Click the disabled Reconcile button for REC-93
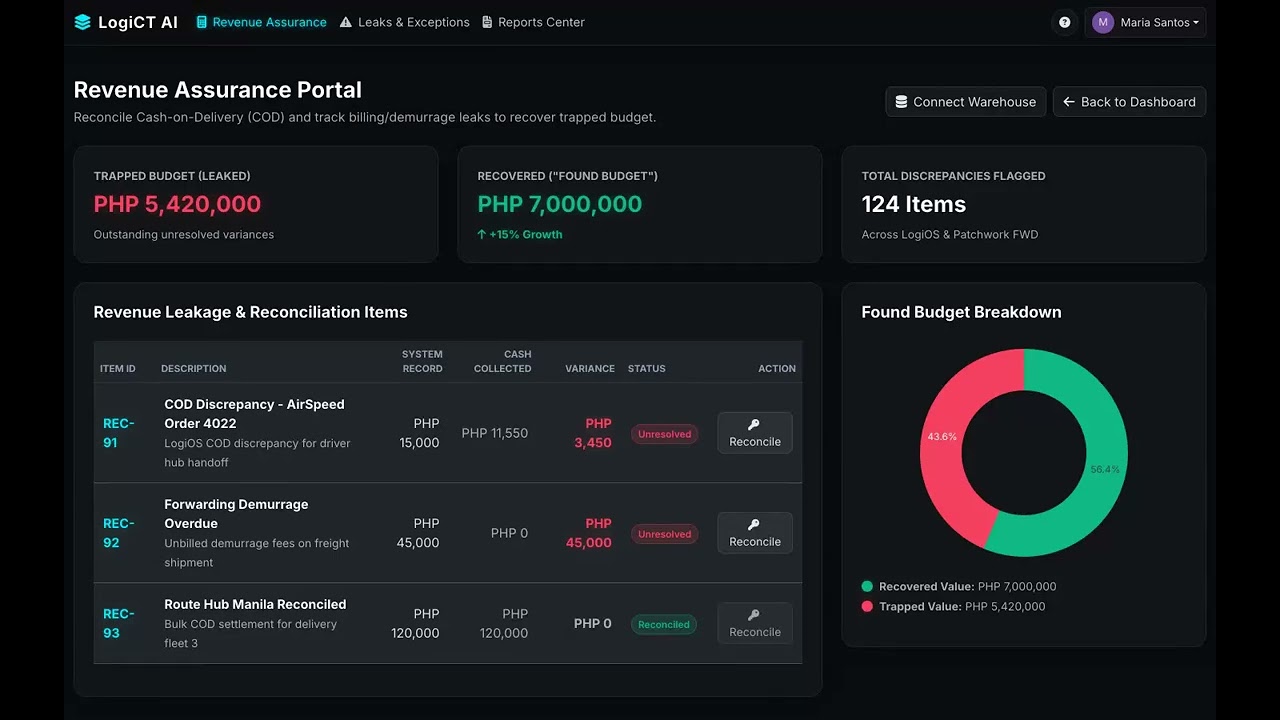Image resolution: width=1280 pixels, height=720 pixels. point(755,623)
